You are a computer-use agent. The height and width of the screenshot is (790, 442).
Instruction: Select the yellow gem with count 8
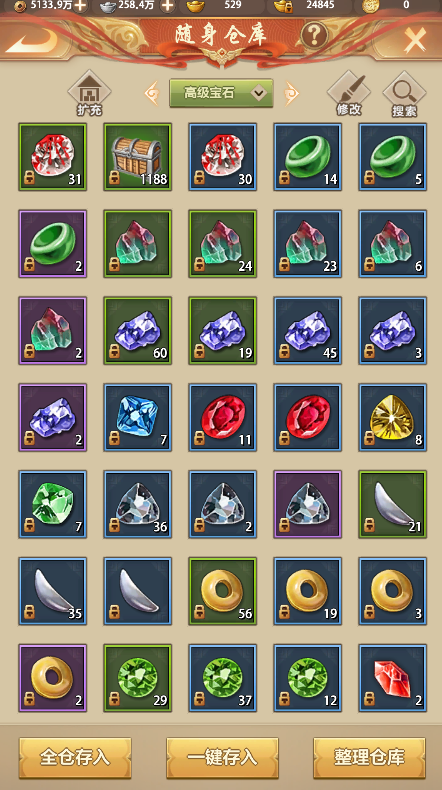pyautogui.click(x=393, y=417)
